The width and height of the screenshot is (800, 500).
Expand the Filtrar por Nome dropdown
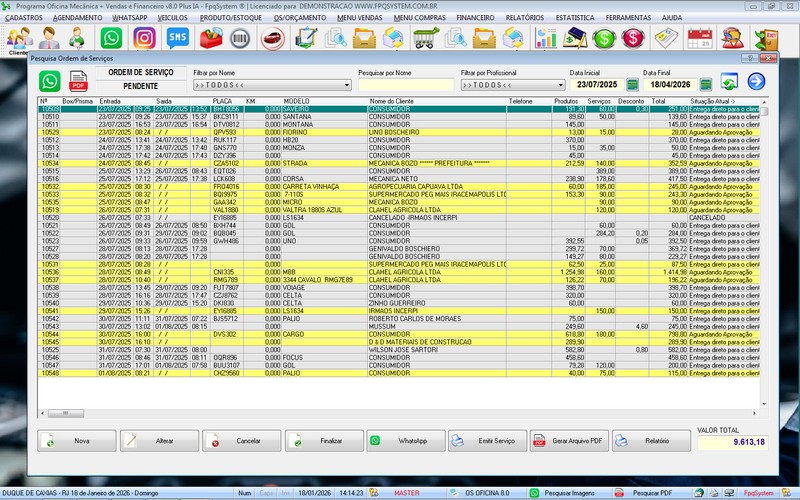(x=346, y=85)
